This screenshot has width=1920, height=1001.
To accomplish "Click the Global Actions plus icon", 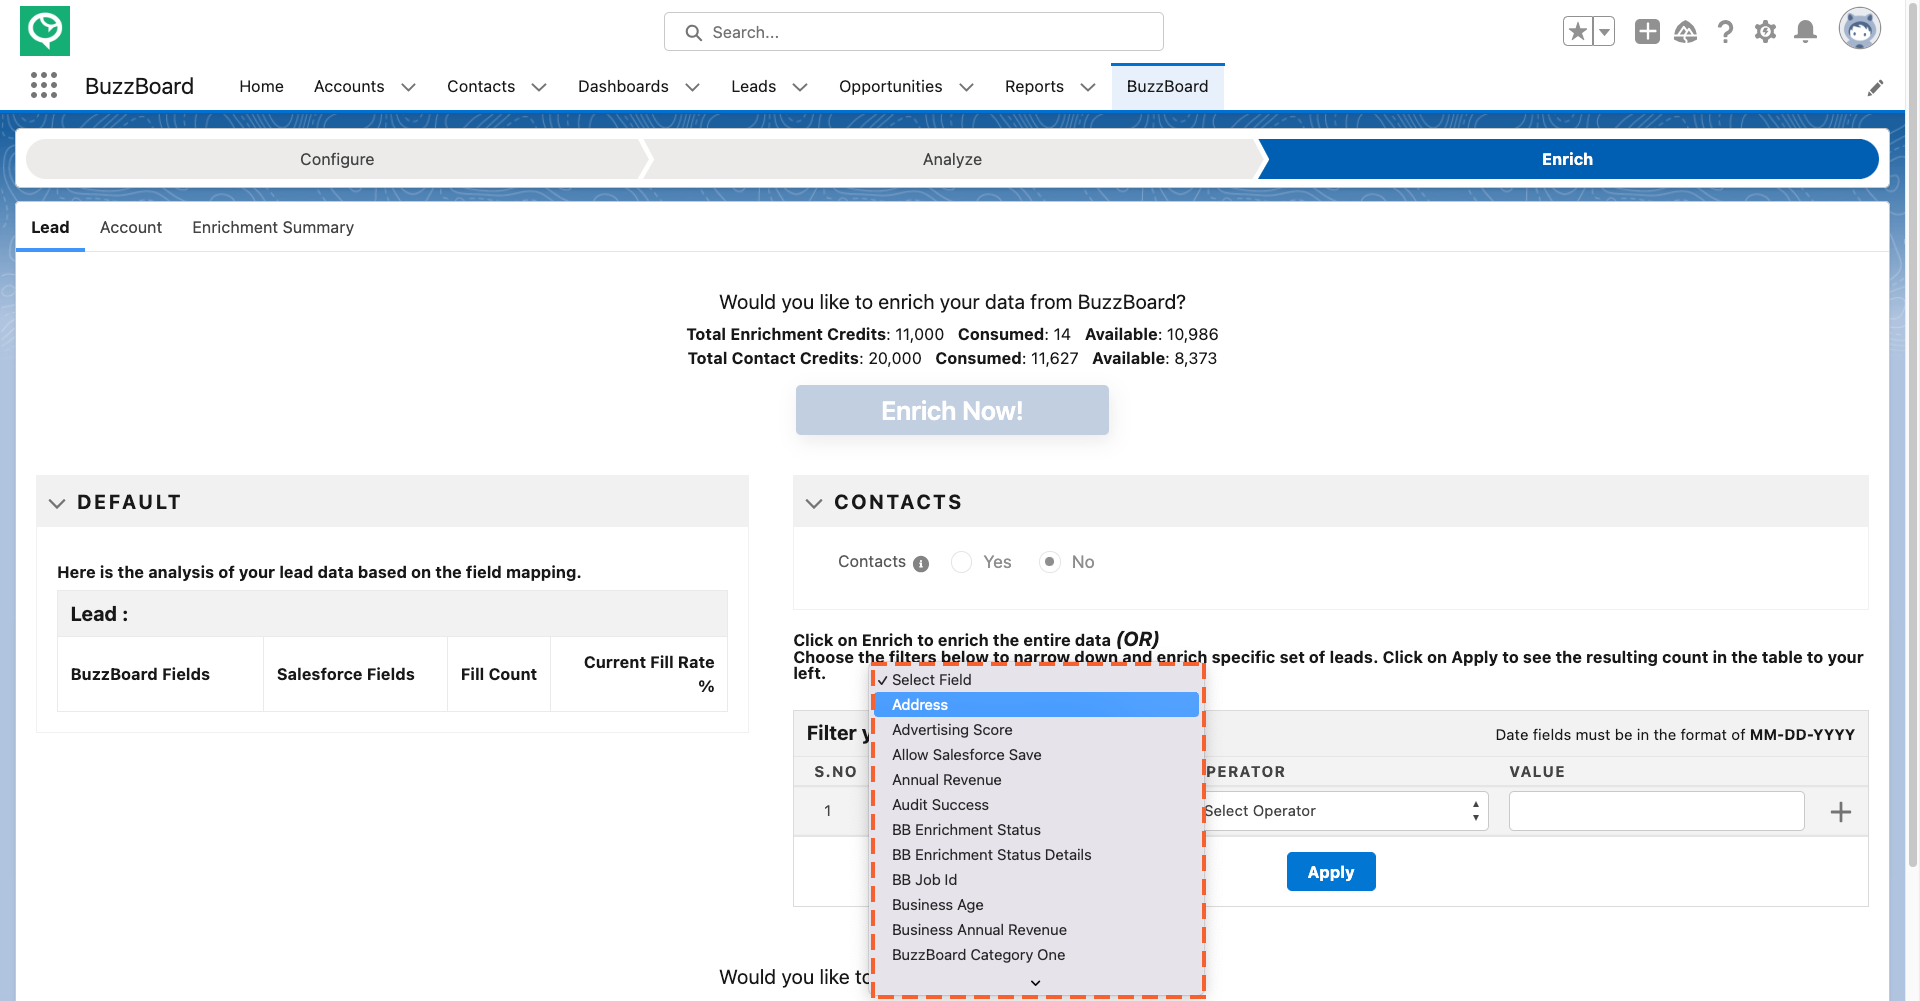I will click(x=1647, y=32).
